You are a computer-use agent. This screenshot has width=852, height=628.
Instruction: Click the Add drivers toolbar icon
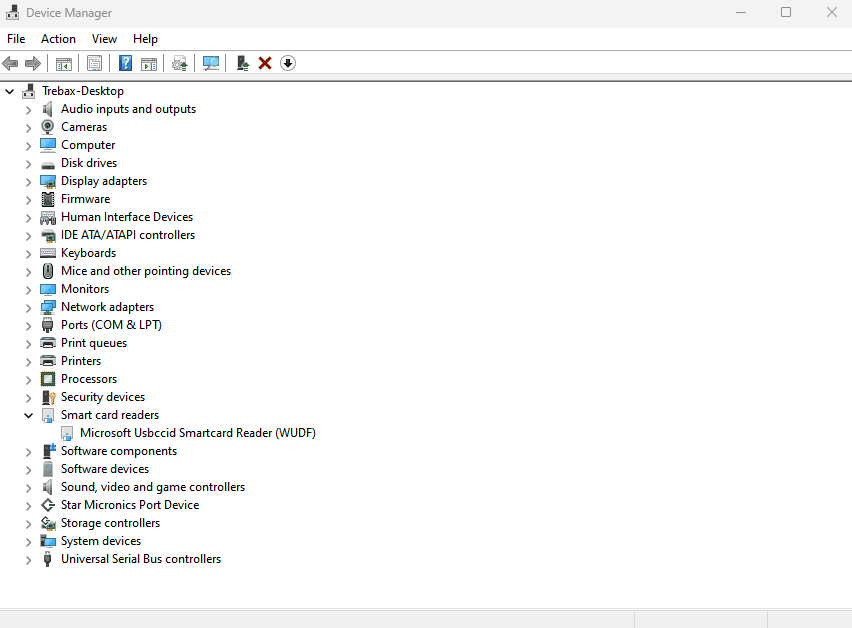click(242, 63)
